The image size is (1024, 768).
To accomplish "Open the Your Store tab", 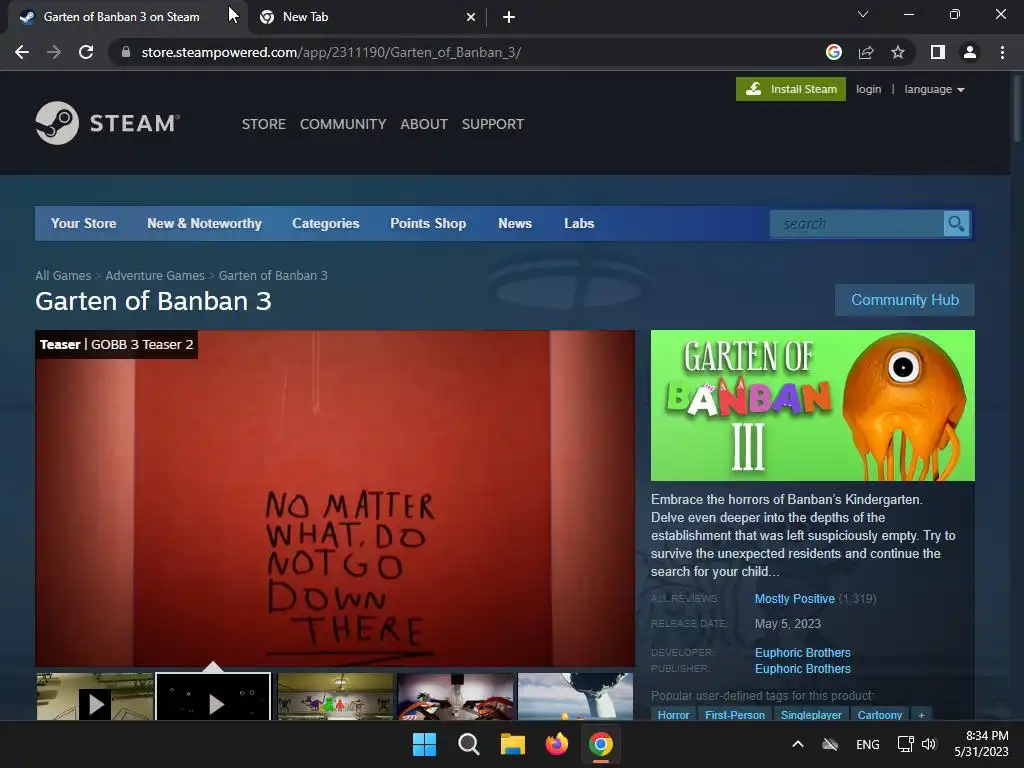I will 84,223.
